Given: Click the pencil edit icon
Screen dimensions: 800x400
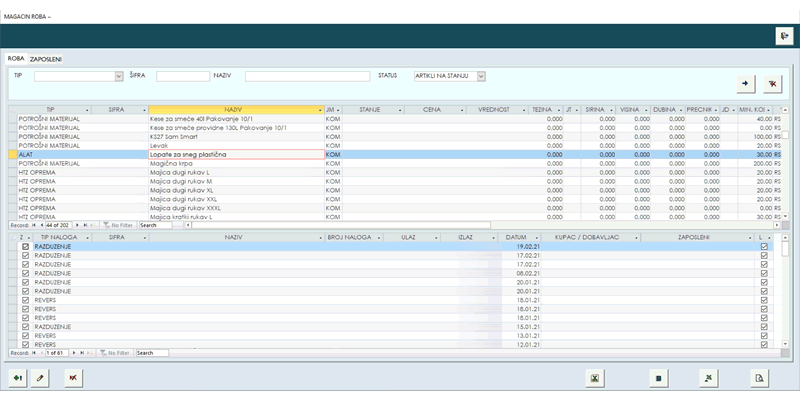Looking at the screenshot, I should [40, 378].
